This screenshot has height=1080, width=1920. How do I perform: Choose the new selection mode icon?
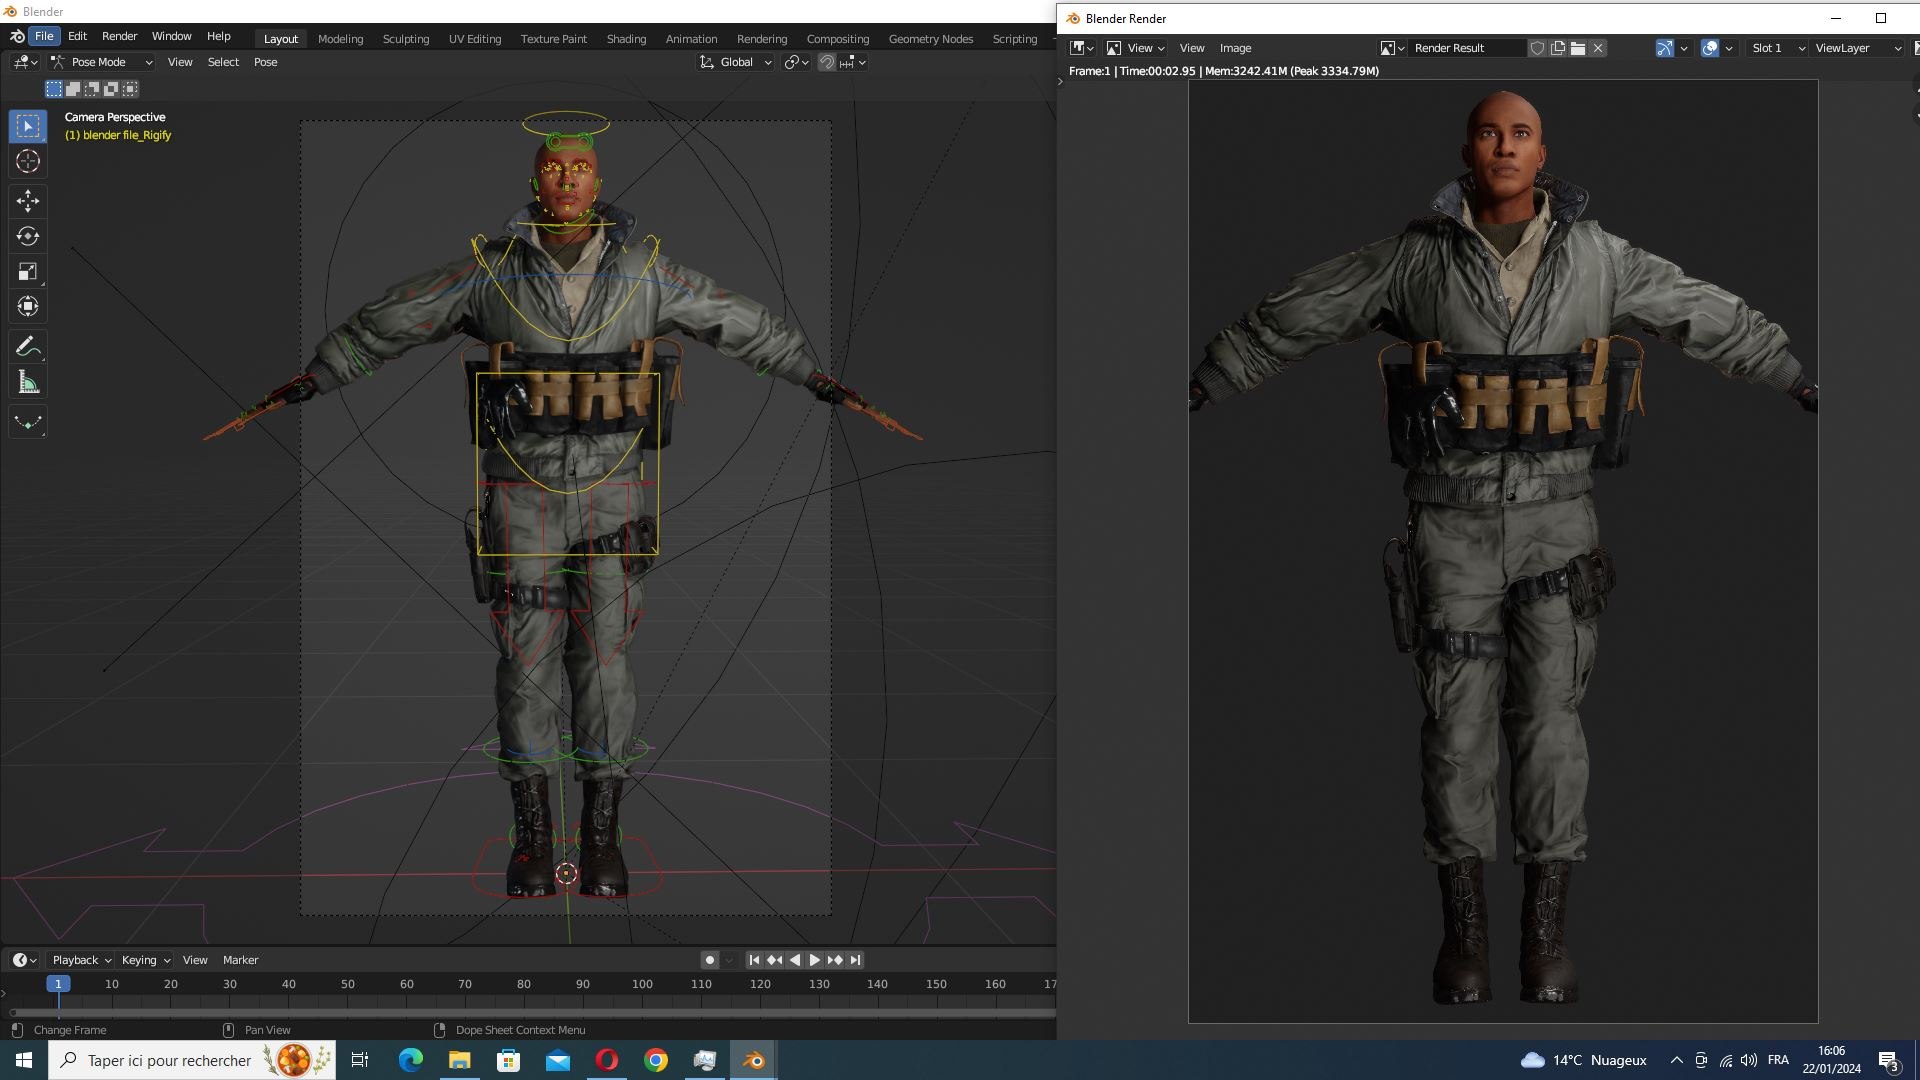(54, 89)
